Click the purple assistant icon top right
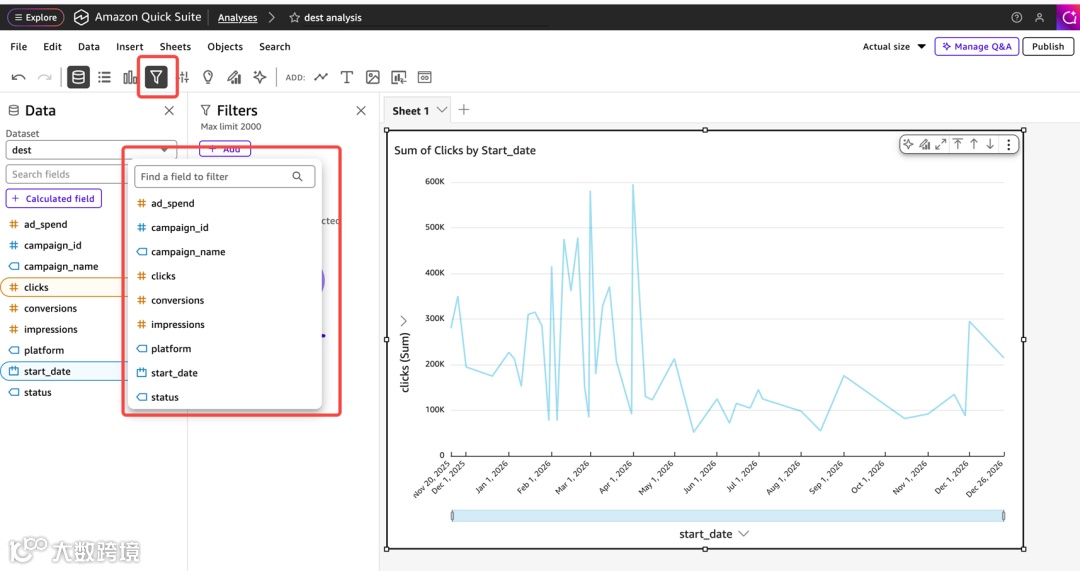Image resolution: width=1080 pixels, height=571 pixels. point(1068,17)
